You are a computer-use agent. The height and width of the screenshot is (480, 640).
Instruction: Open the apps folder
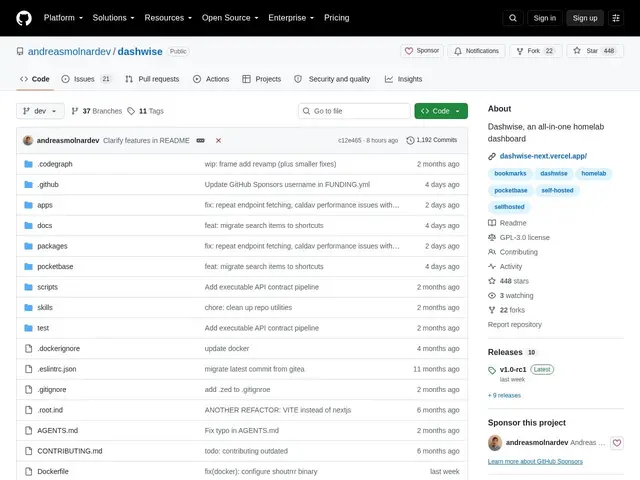tap(45, 205)
